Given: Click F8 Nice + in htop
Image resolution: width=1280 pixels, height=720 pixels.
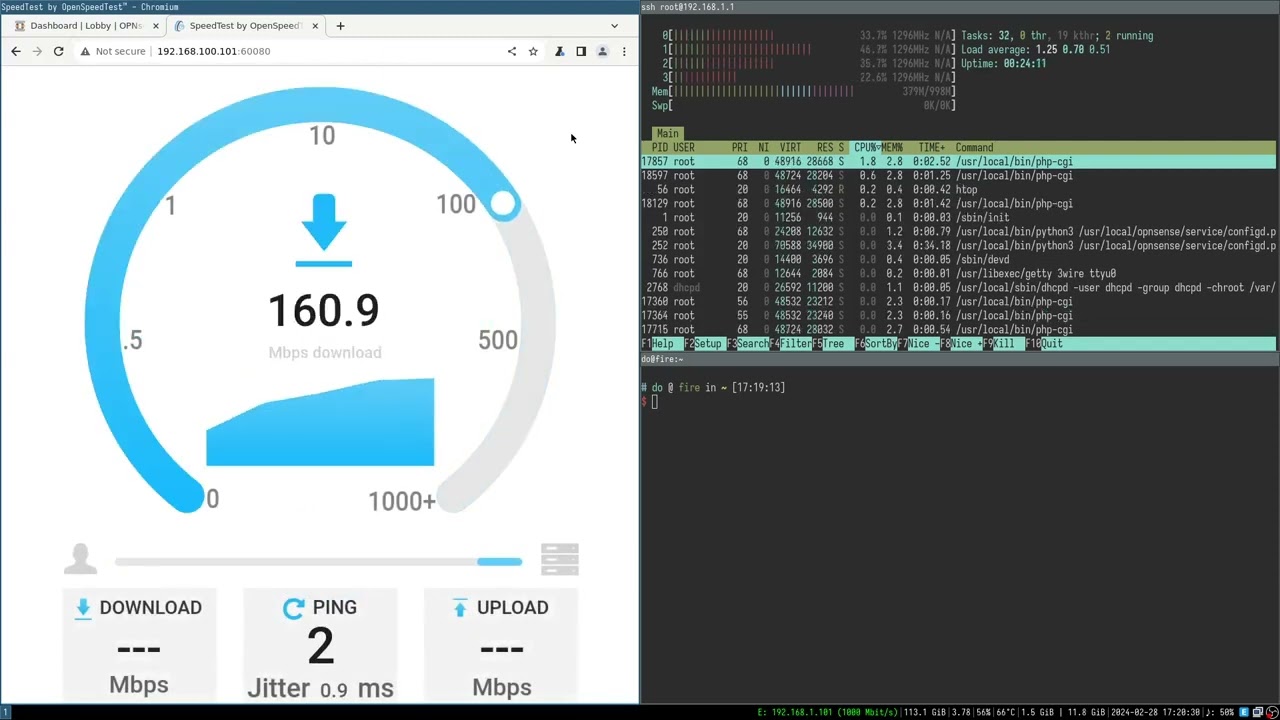Looking at the screenshot, I should tap(960, 343).
